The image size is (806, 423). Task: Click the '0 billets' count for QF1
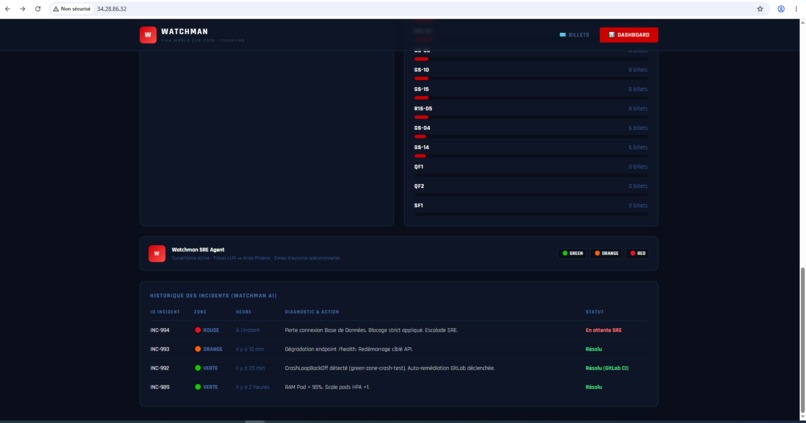point(638,167)
